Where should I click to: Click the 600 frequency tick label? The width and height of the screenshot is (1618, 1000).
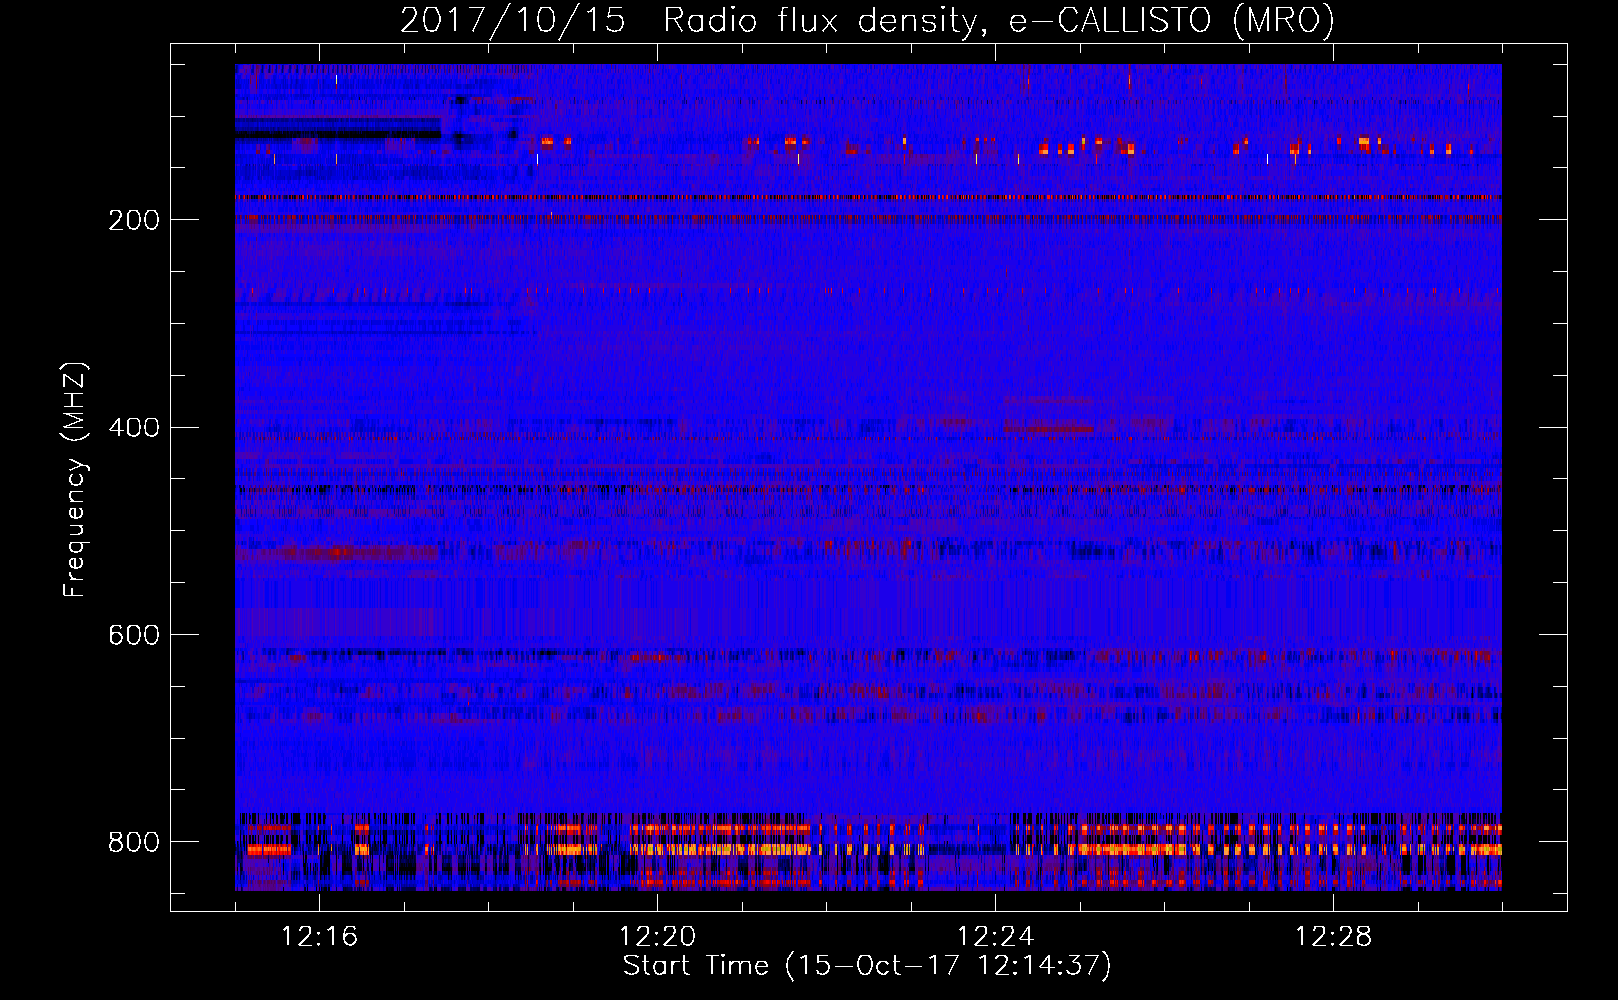(133, 635)
